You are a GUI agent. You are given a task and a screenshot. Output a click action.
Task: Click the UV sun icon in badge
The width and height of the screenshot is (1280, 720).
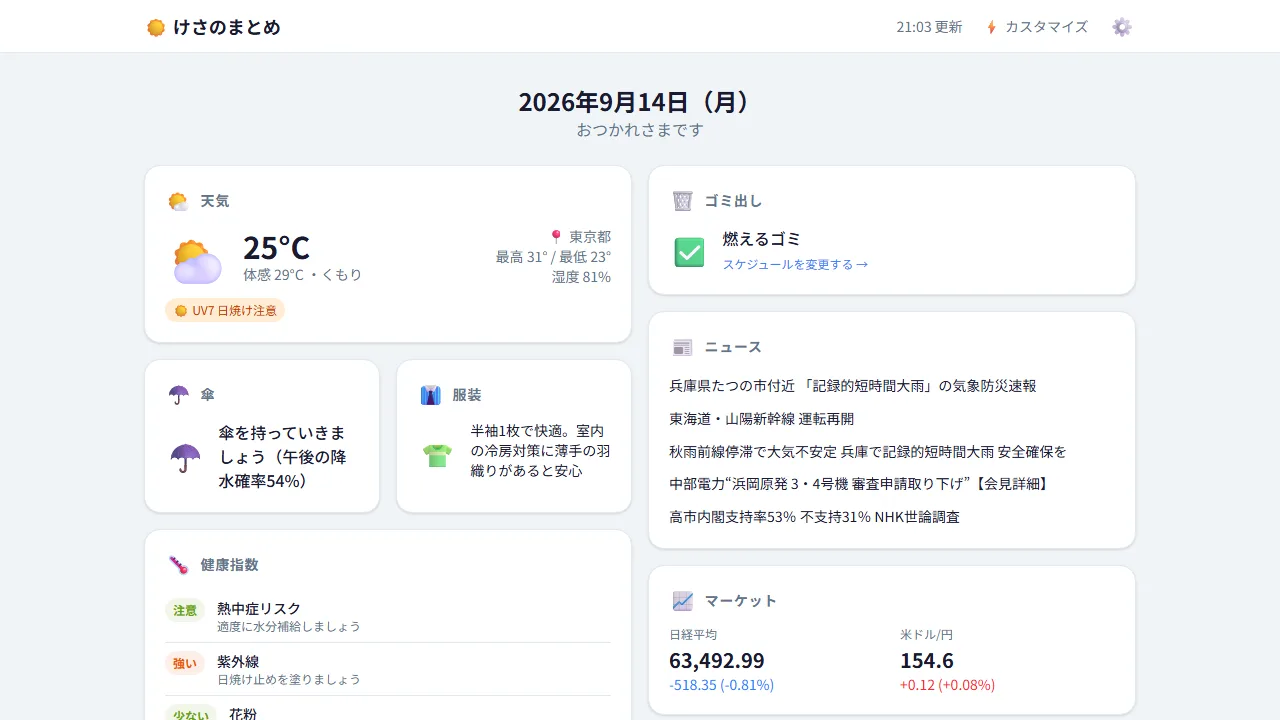click(181, 311)
